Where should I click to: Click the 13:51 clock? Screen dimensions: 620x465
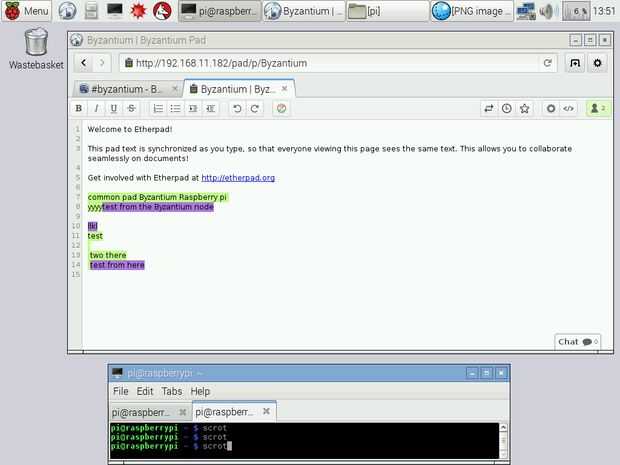tap(604, 11)
